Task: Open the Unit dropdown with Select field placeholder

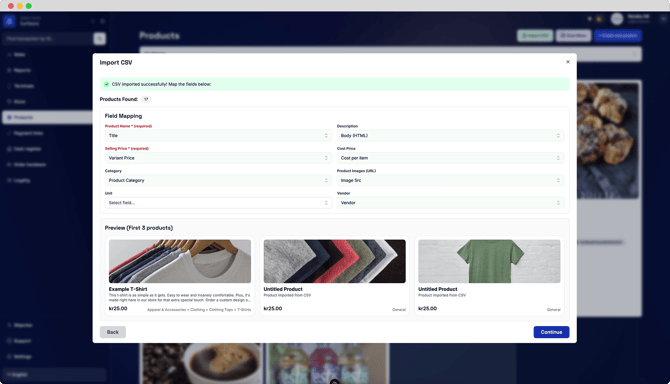Action: (218, 202)
